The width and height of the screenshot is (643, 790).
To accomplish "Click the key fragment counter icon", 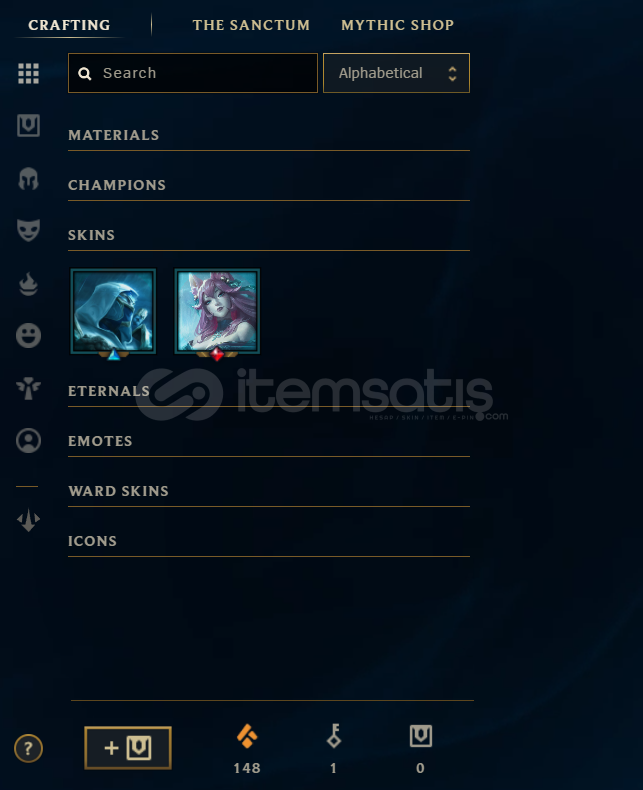I will pyautogui.click(x=334, y=736).
